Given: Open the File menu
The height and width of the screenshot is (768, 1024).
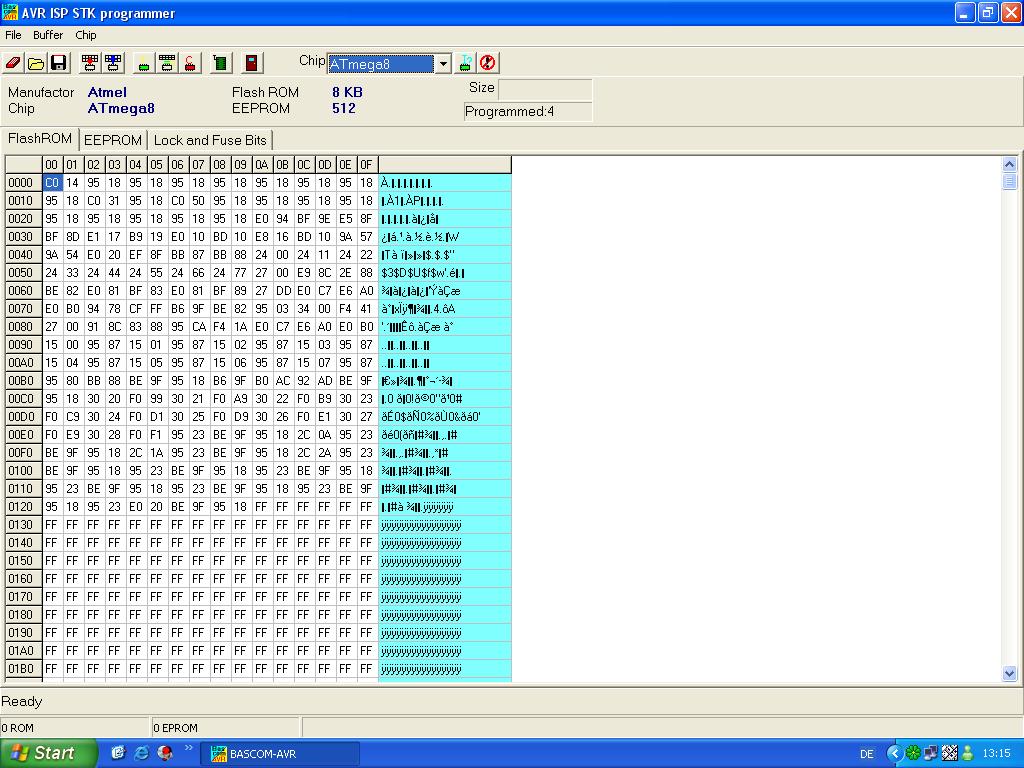Looking at the screenshot, I should (13, 35).
